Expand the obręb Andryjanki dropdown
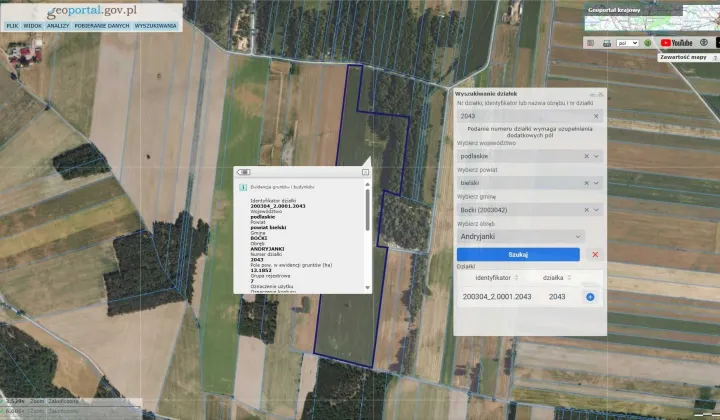 pos(580,237)
